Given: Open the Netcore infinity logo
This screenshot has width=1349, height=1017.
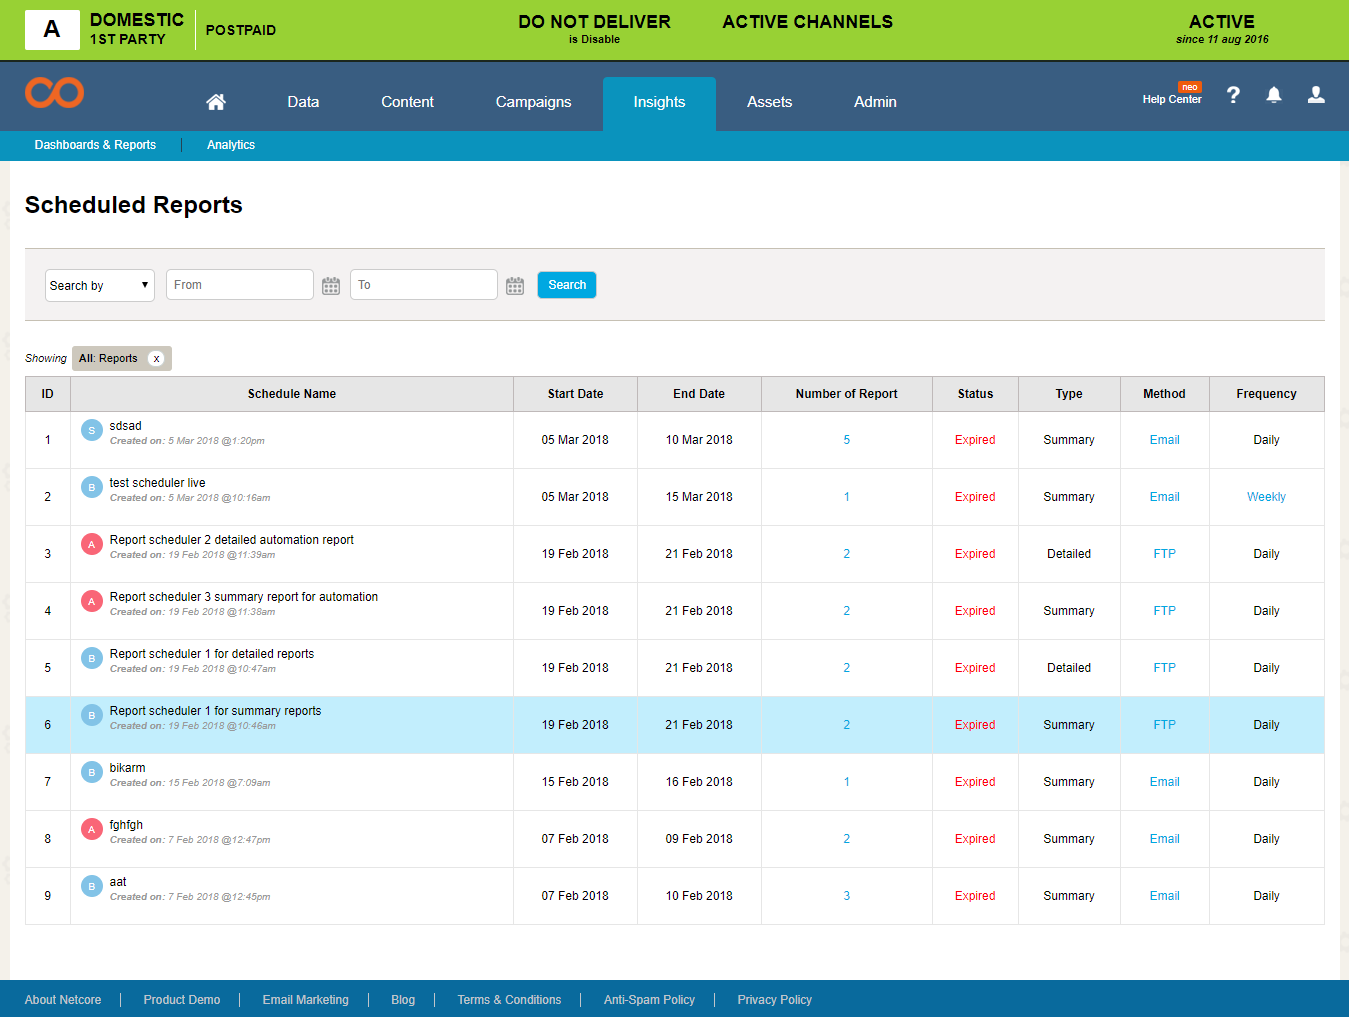Looking at the screenshot, I should (54, 93).
